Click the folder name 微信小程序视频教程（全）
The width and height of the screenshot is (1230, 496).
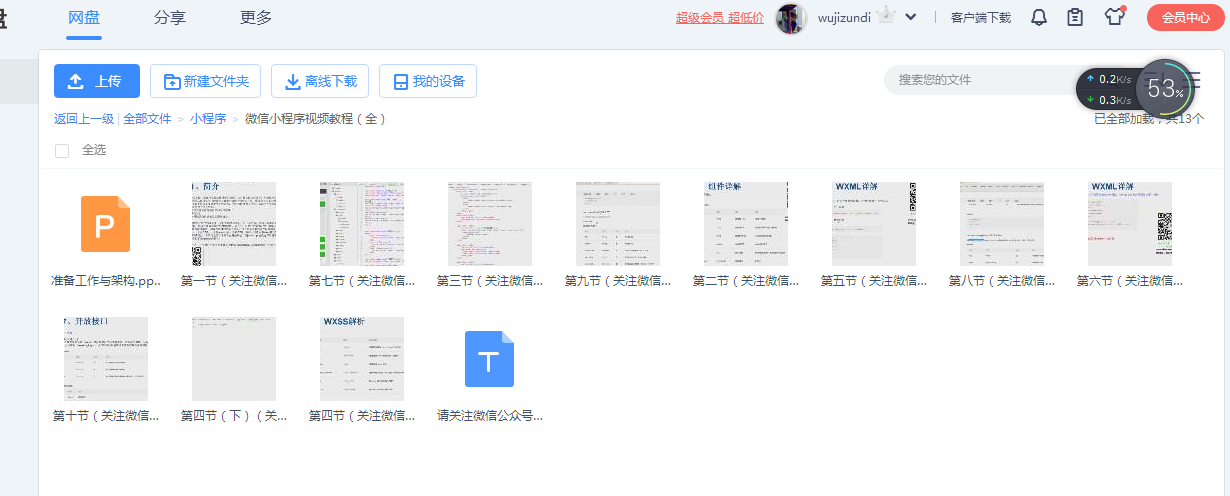tap(315, 118)
